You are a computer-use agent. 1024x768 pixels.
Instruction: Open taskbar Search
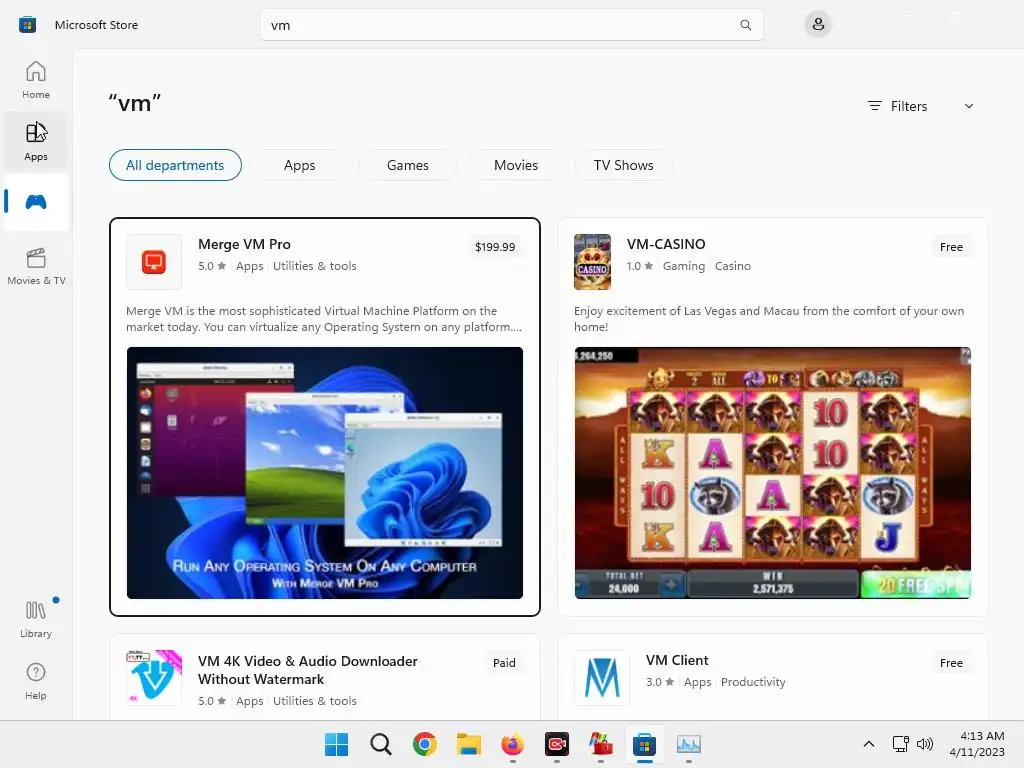(x=381, y=744)
